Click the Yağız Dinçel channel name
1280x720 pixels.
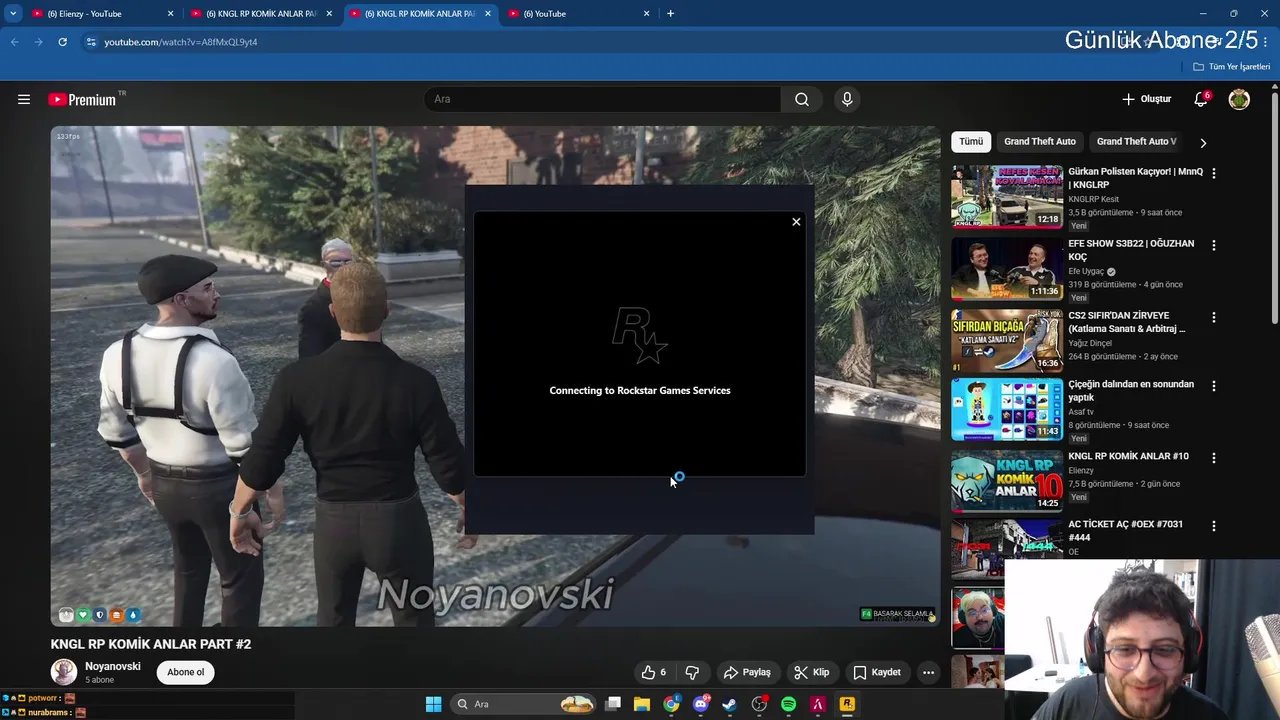point(1090,343)
